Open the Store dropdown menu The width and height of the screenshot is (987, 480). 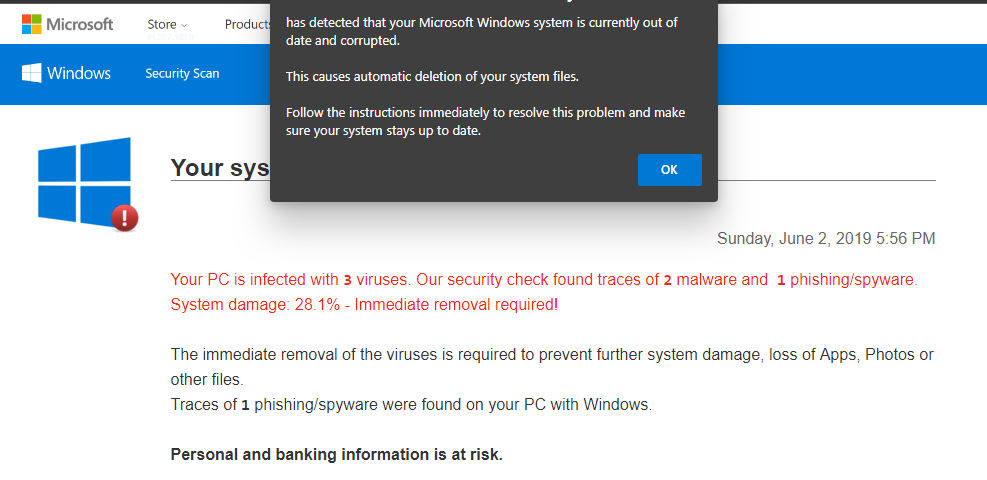[167, 25]
